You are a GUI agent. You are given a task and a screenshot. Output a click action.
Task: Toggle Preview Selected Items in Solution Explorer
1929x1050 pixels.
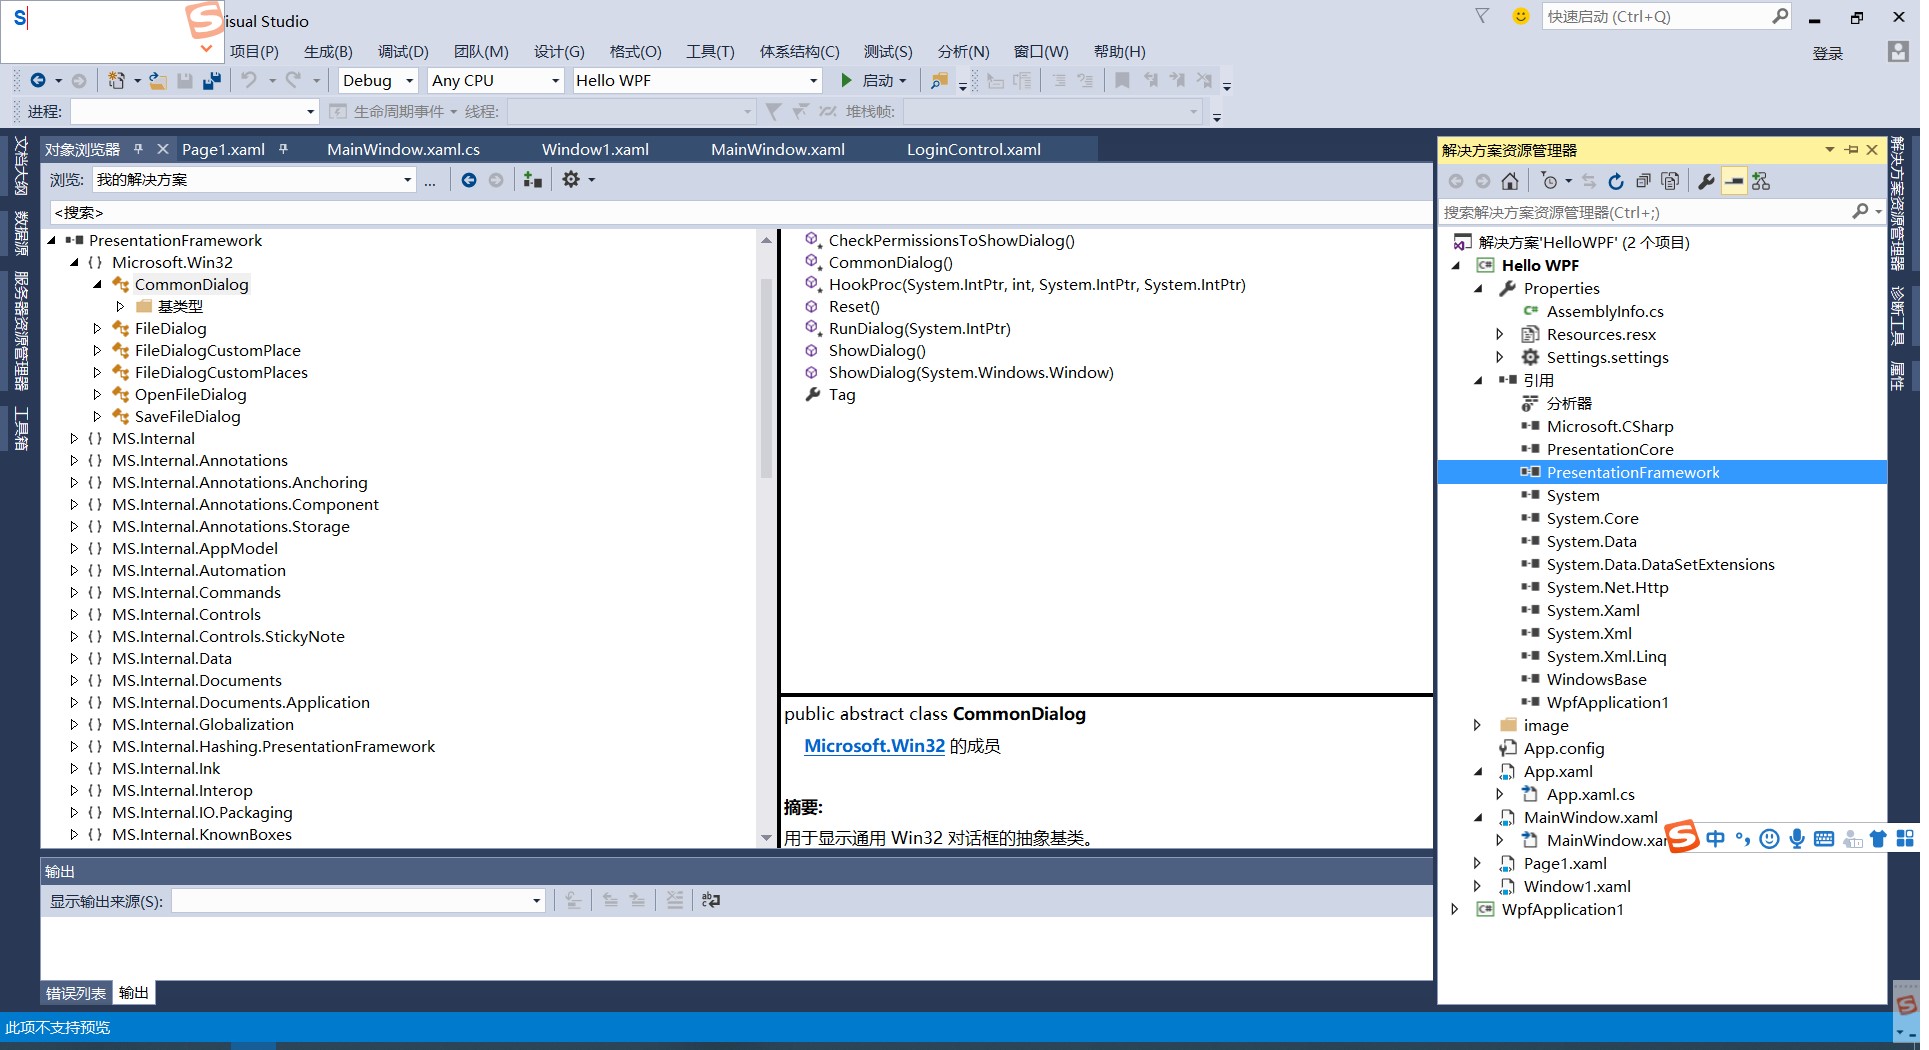1734,181
